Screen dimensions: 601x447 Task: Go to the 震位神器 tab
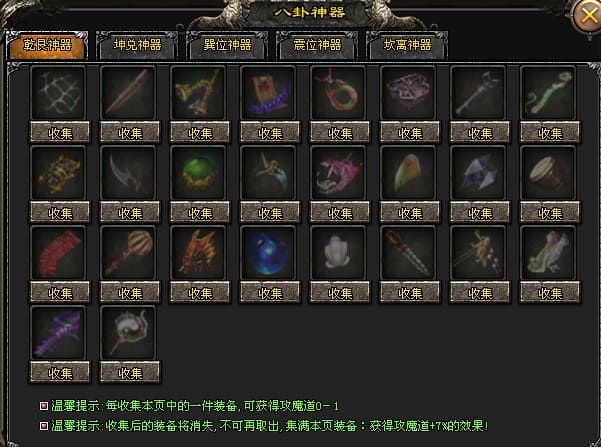pos(317,45)
